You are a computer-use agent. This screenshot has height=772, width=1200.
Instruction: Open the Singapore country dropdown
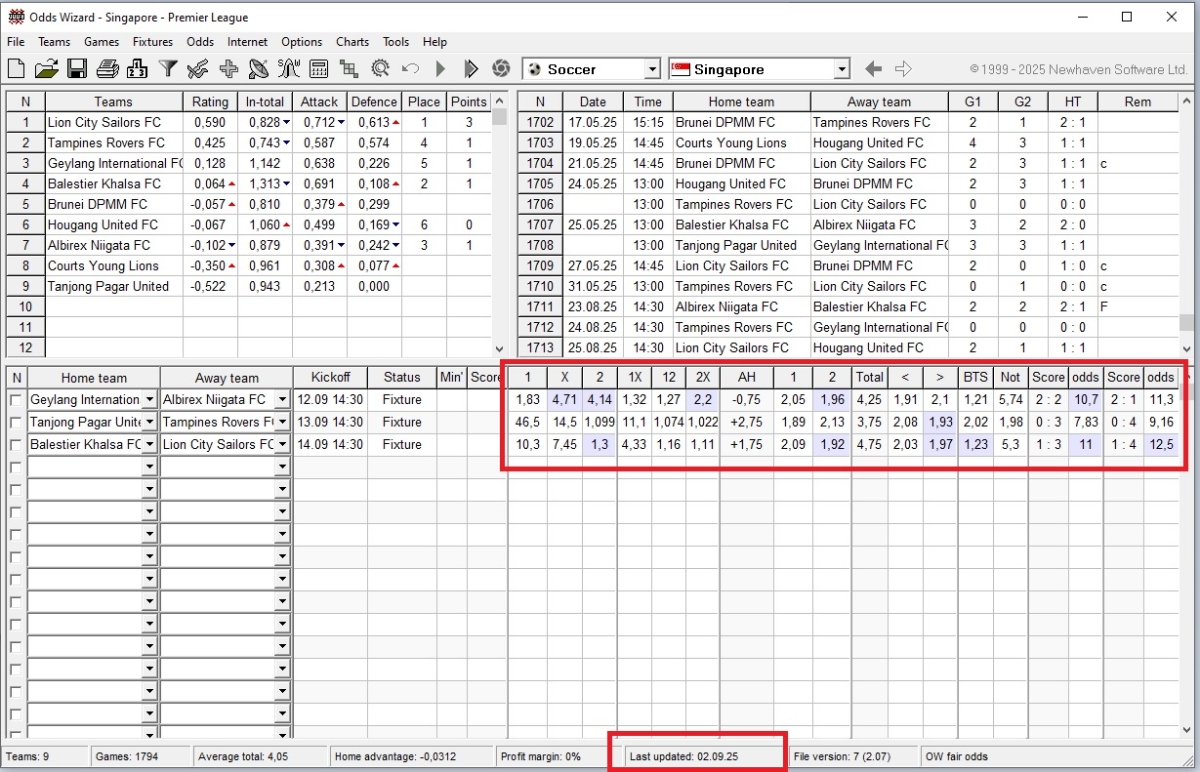tap(841, 69)
